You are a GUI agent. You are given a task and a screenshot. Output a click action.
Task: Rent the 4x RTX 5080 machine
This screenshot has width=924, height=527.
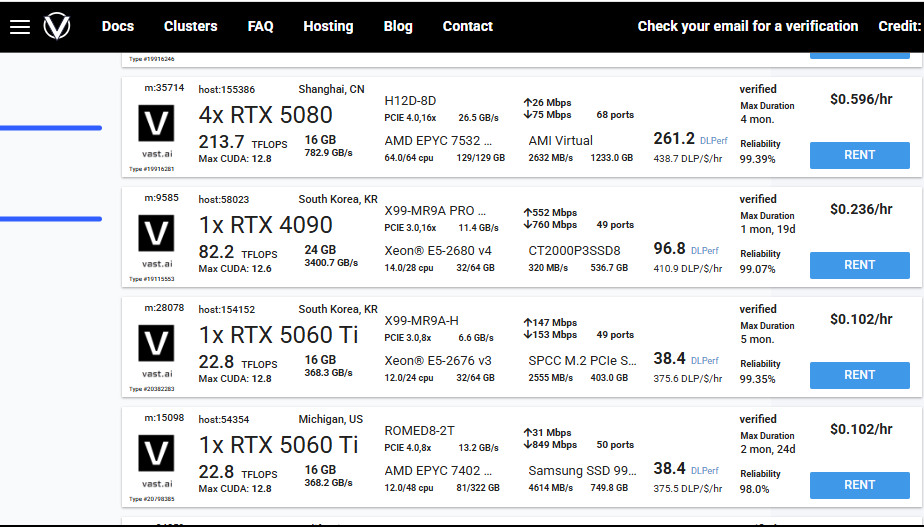(859, 155)
